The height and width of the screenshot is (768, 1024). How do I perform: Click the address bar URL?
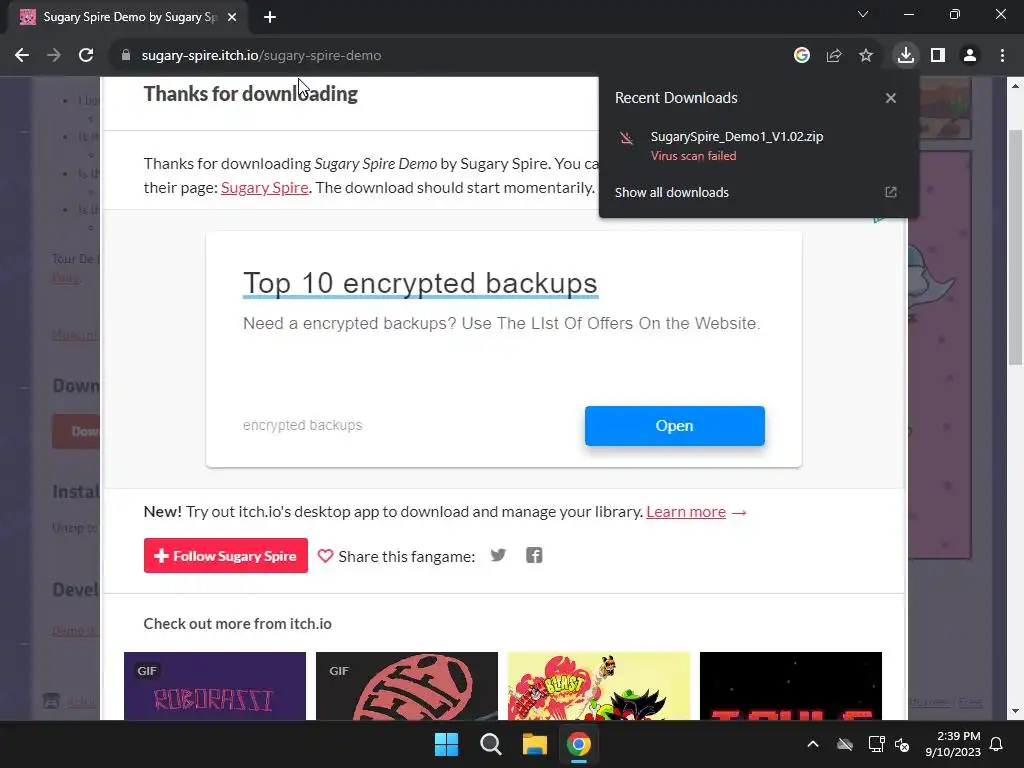point(261,56)
